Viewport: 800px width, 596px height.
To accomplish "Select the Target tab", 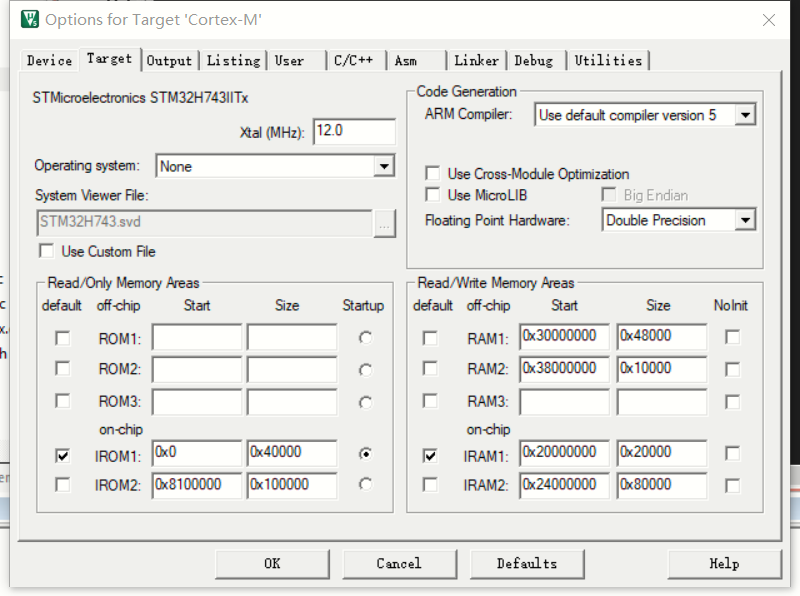I will [x=109, y=59].
